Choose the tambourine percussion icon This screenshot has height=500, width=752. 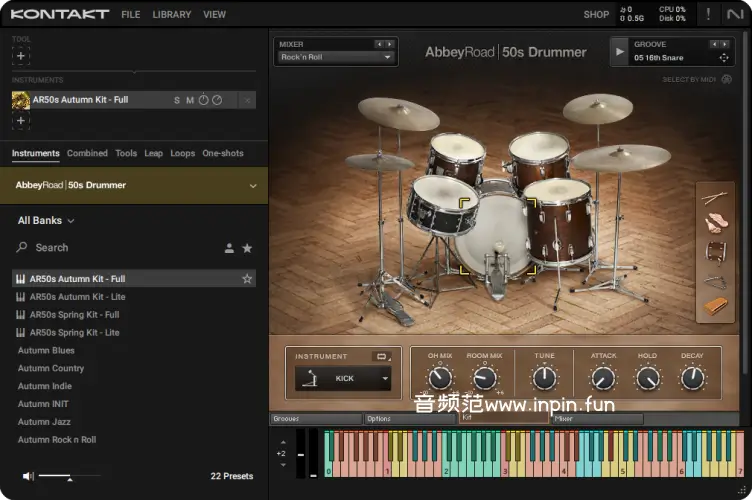[x=714, y=252]
